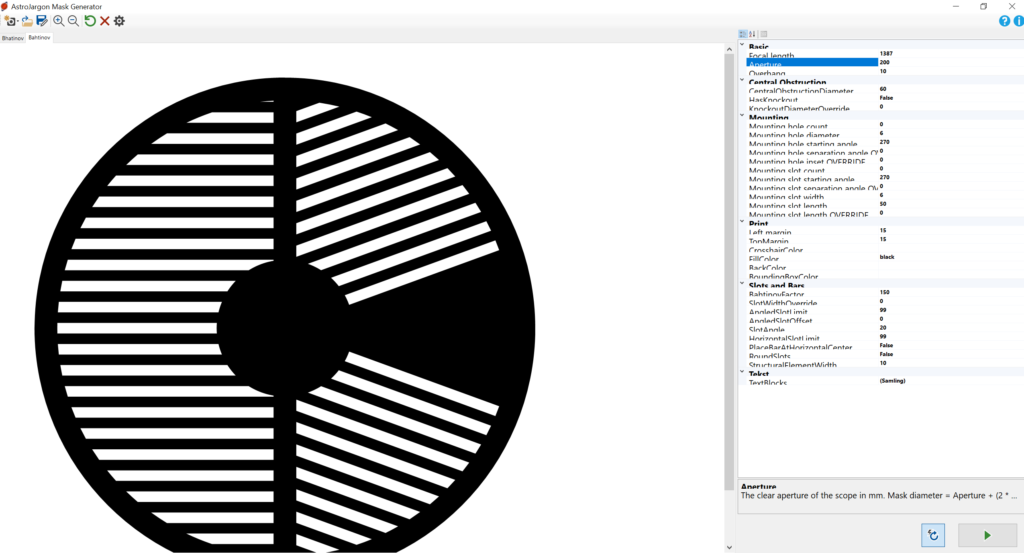Image resolution: width=1024 pixels, height=553 pixels.
Task: Save the mask with disk-and-pencil icon
Action: tap(42, 21)
